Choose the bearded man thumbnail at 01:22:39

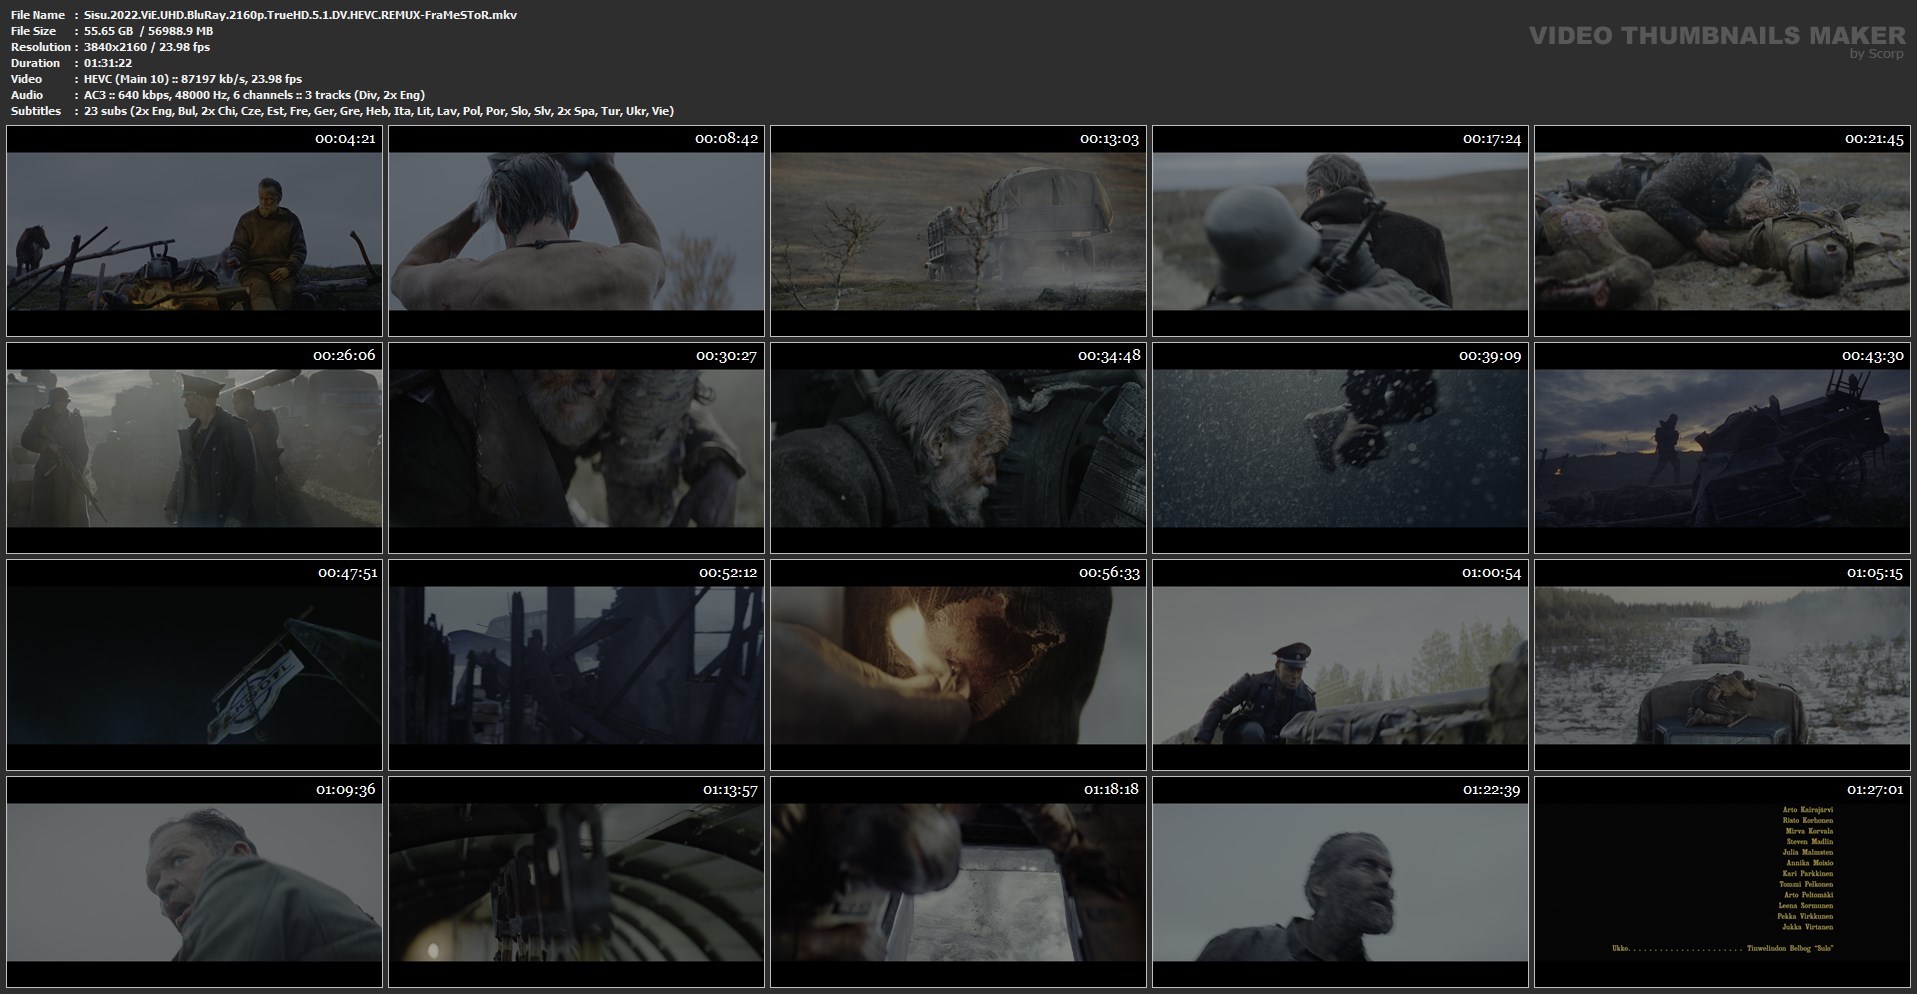click(x=1340, y=882)
